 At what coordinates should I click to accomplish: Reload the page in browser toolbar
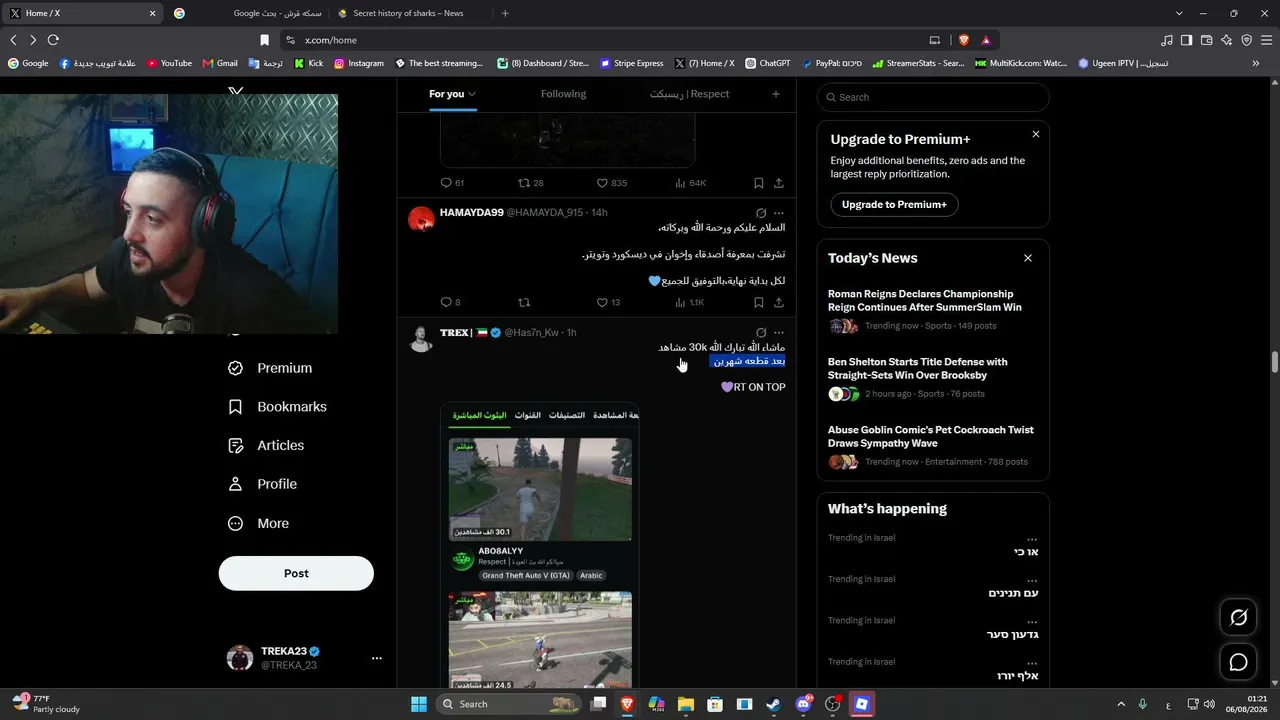click(53, 40)
